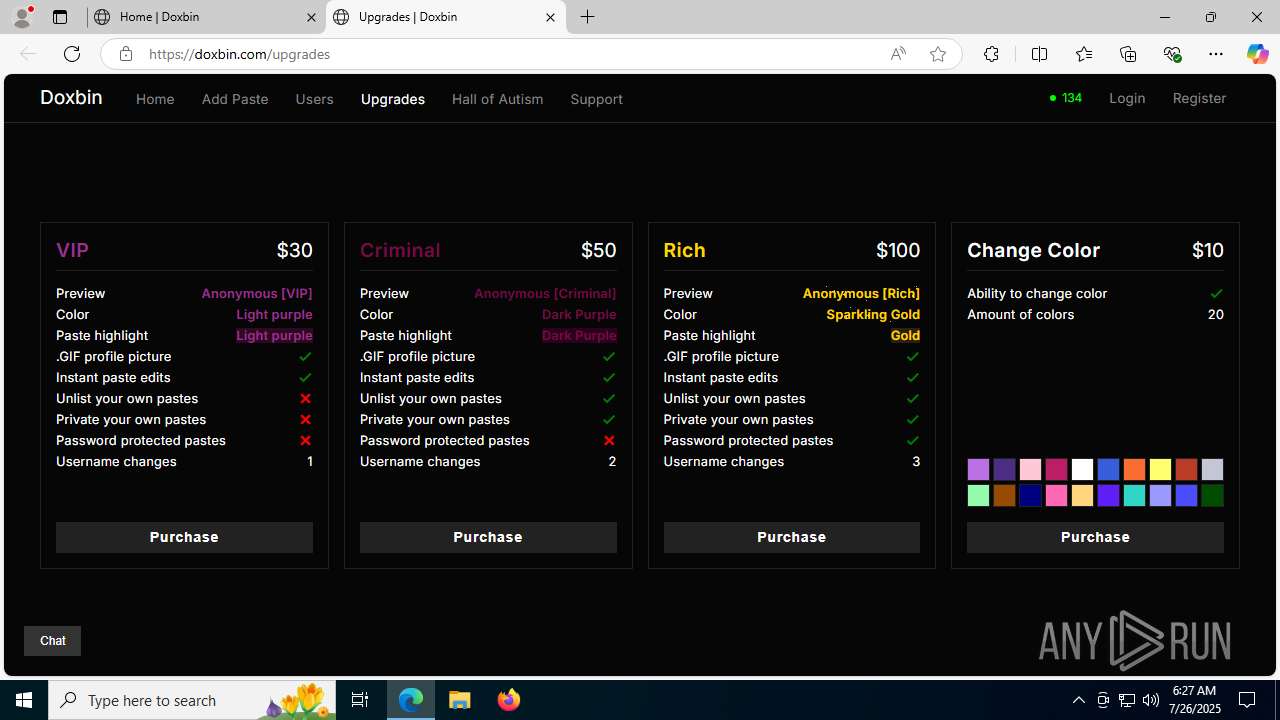Click VIP Password protected pastes red cross

pos(305,440)
